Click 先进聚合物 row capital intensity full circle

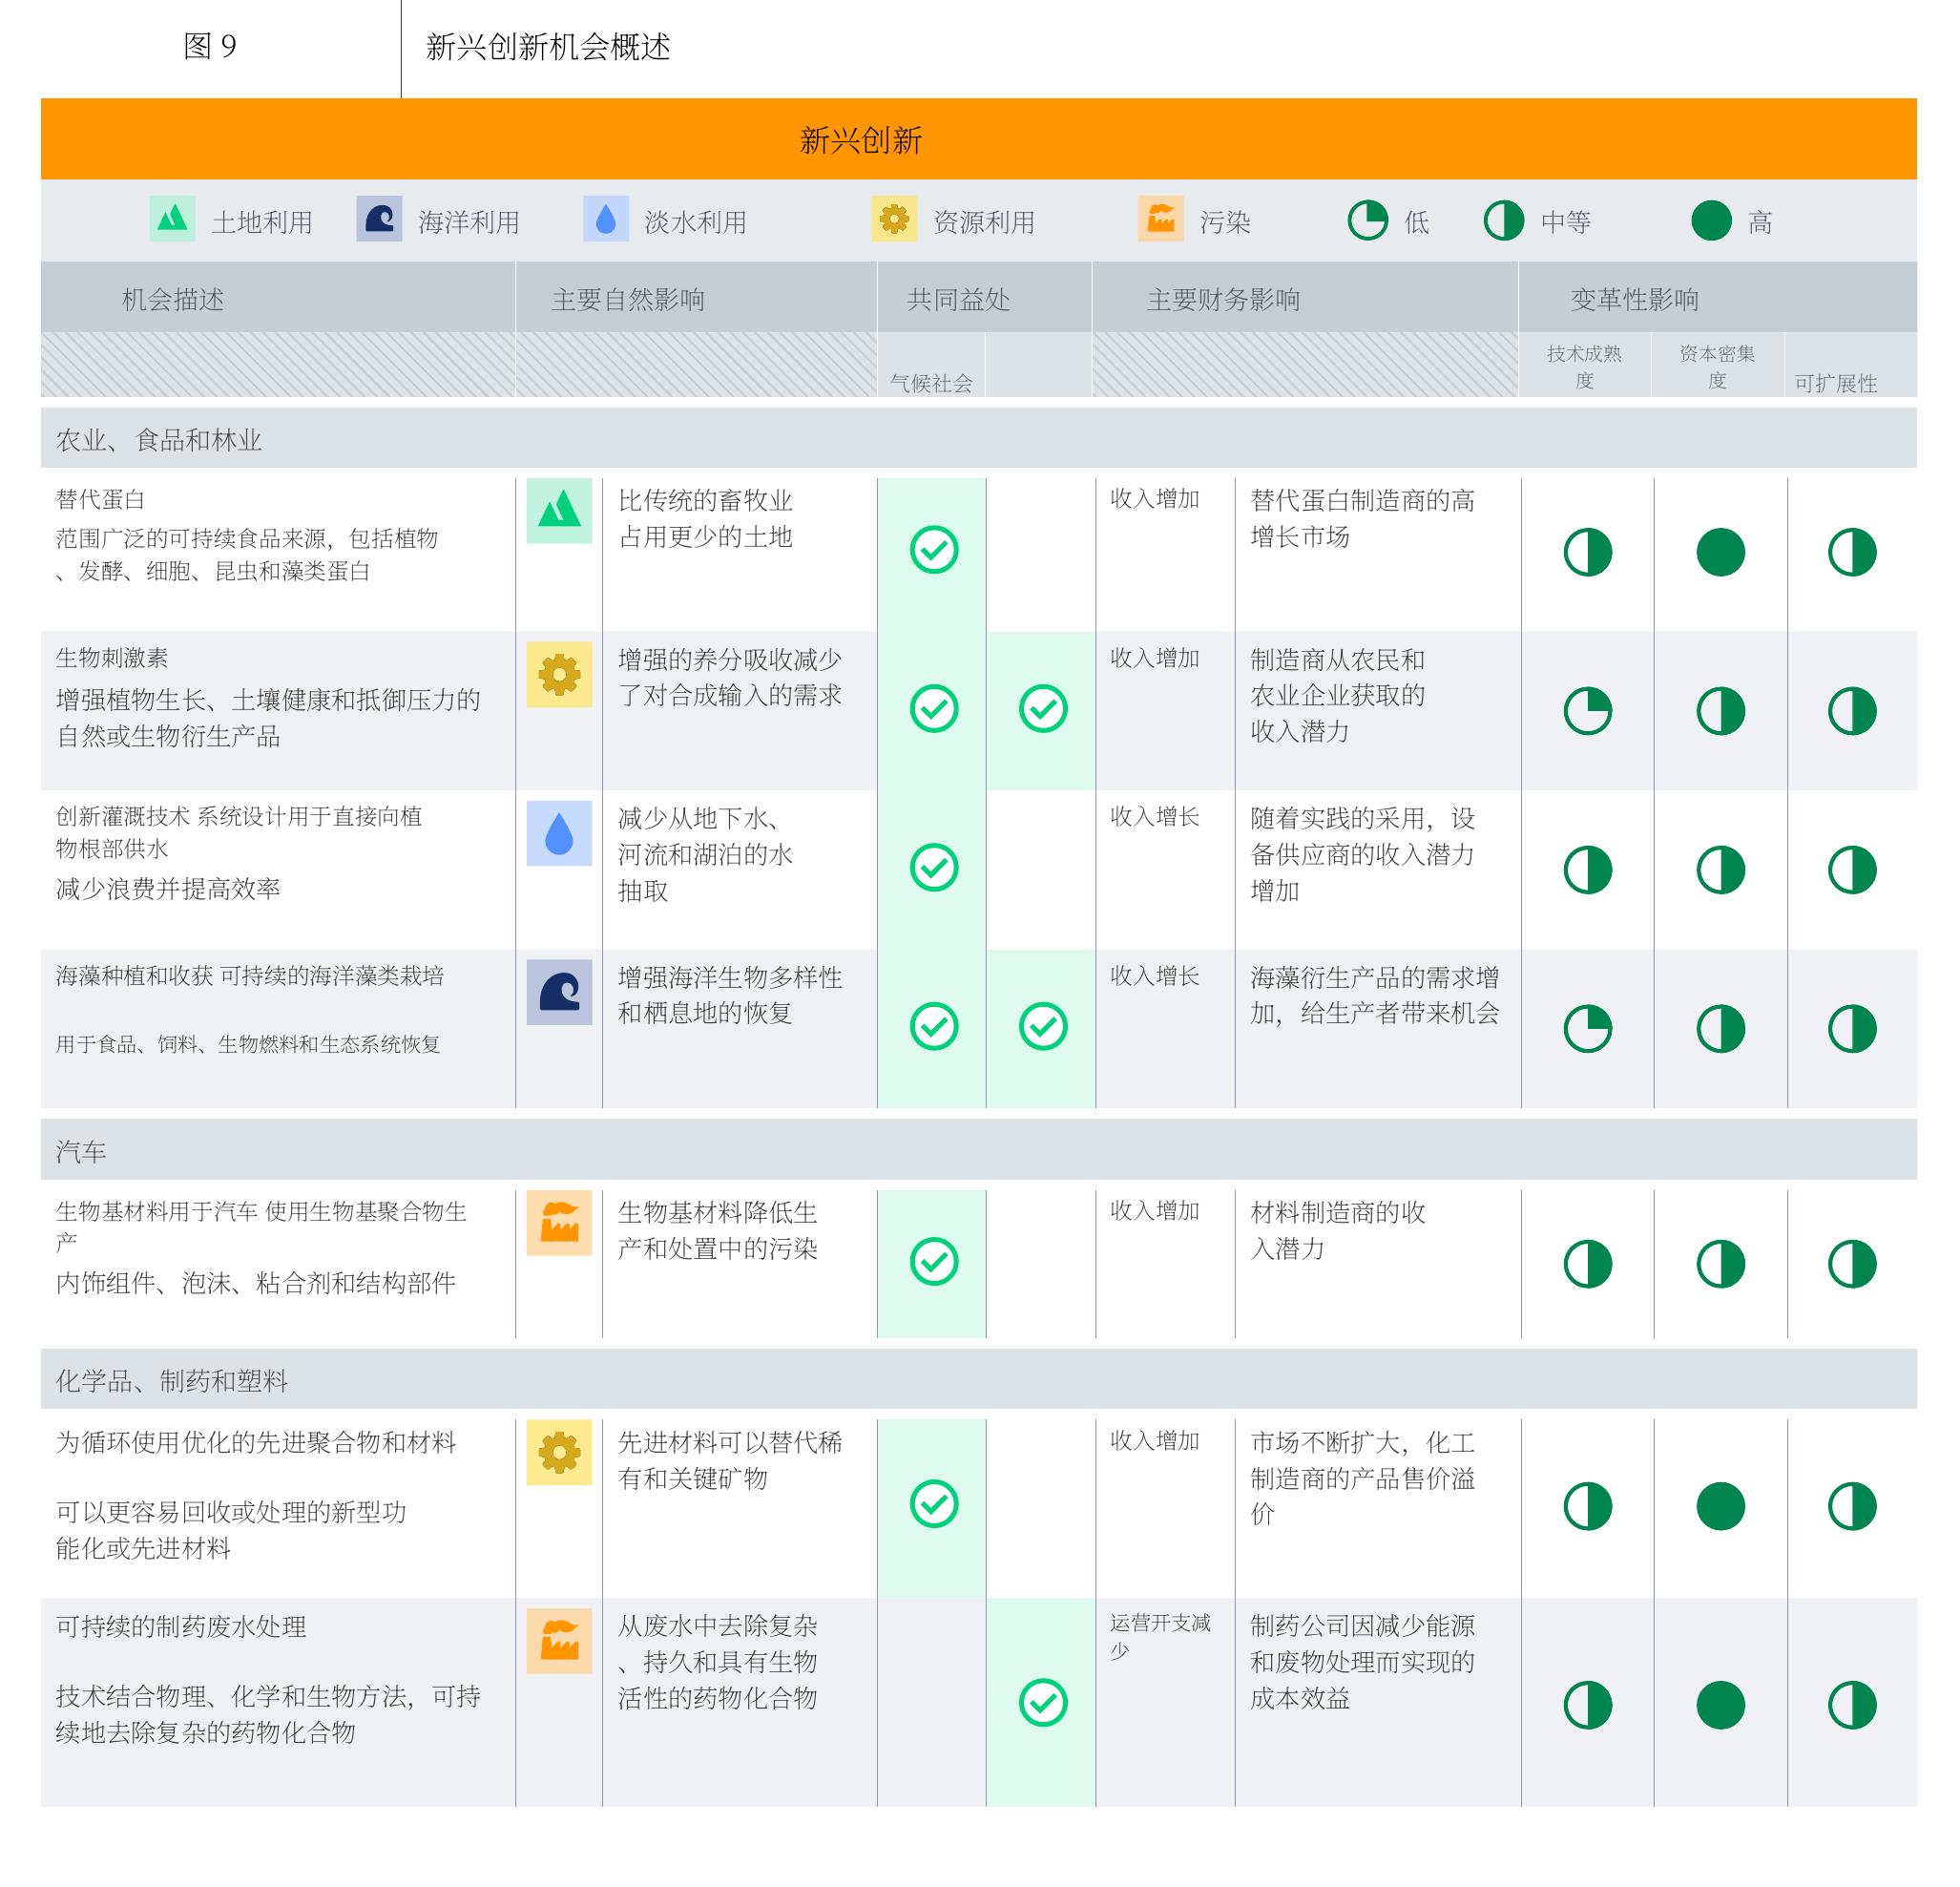(x=1720, y=1506)
